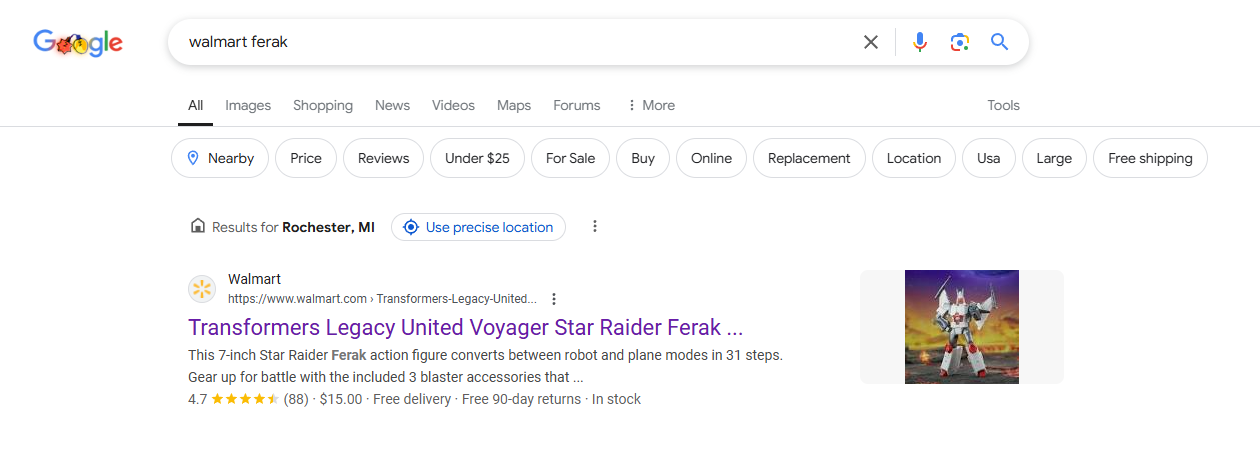Open the Tools options

pos(1003,105)
